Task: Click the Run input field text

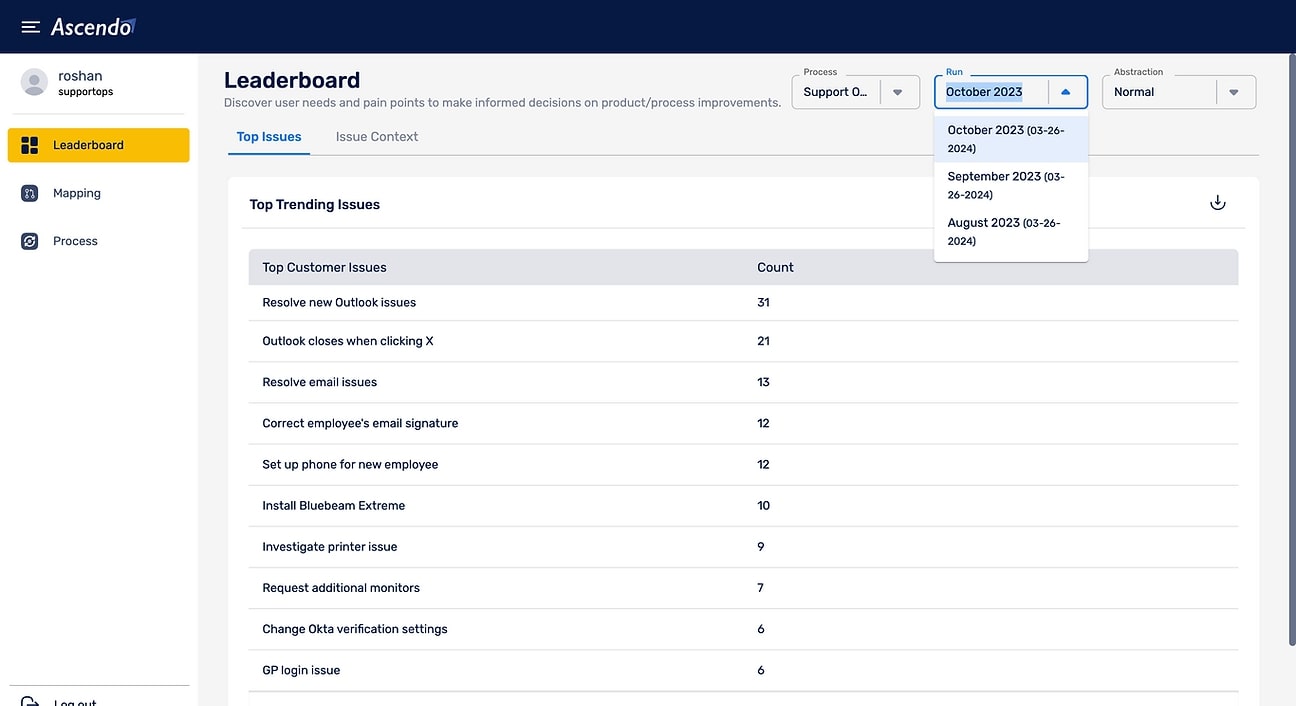Action: (x=985, y=92)
